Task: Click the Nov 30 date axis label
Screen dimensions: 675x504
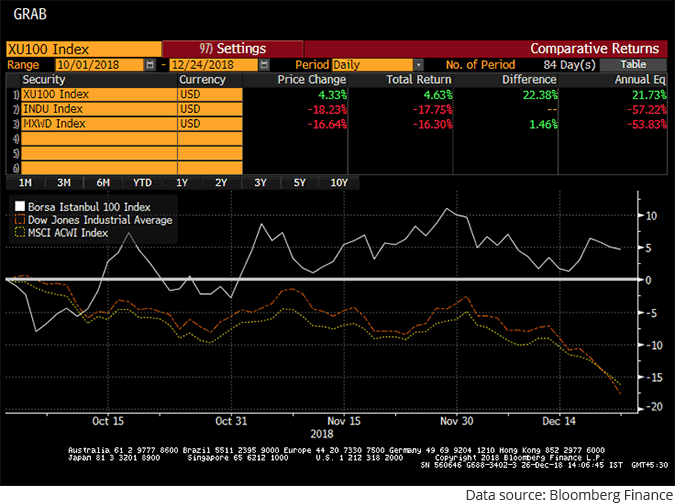Action: 456,421
